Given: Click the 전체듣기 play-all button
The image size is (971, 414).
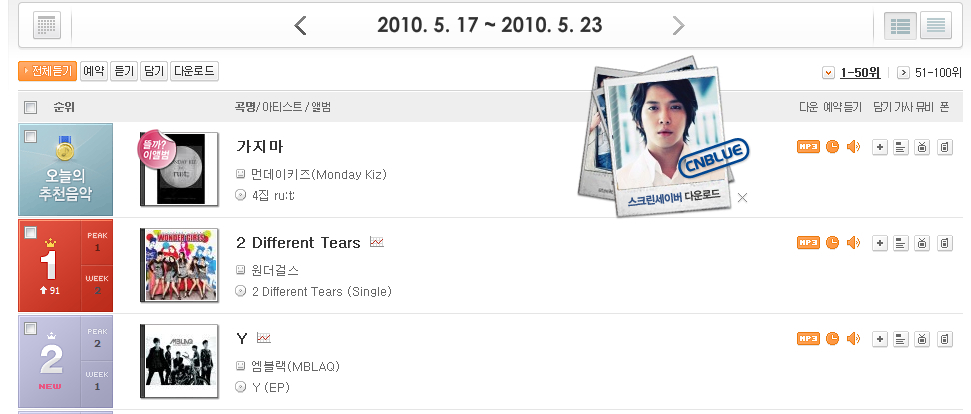Looking at the screenshot, I should [48, 71].
